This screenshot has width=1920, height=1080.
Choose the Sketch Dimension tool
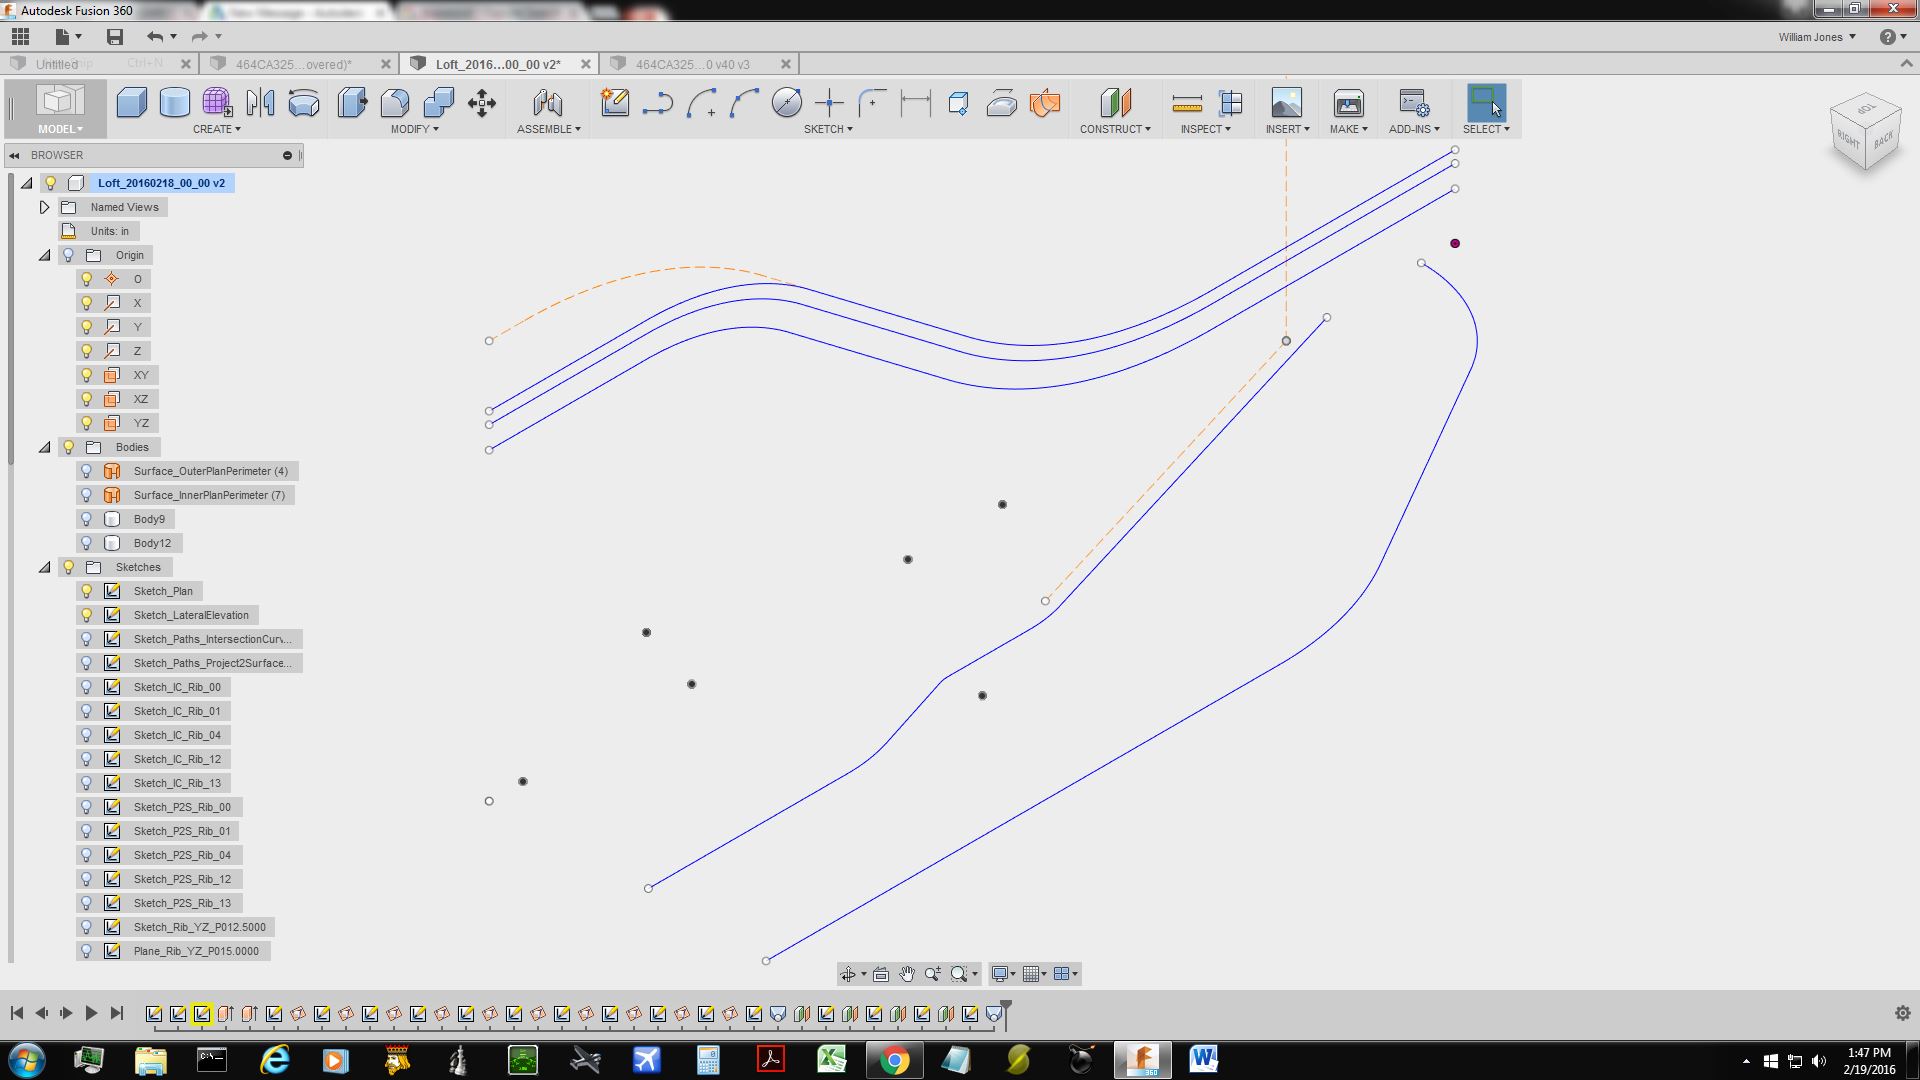915,103
